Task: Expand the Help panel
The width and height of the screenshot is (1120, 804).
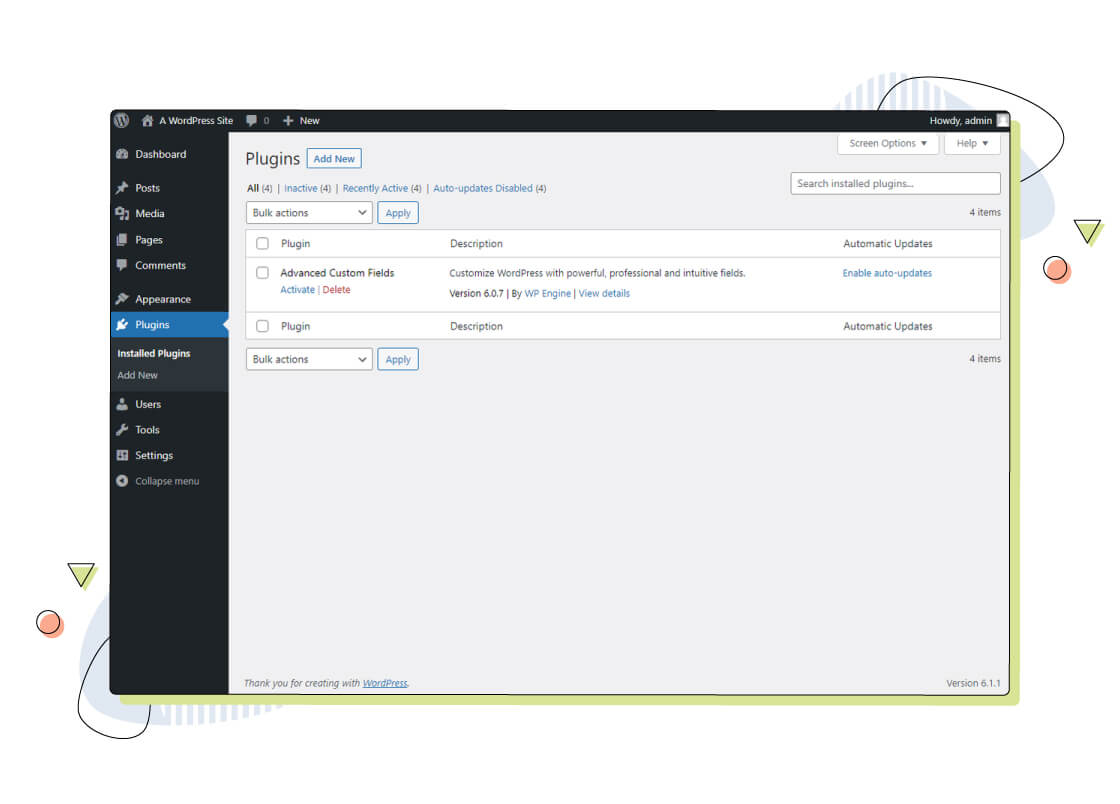Action: pos(972,144)
